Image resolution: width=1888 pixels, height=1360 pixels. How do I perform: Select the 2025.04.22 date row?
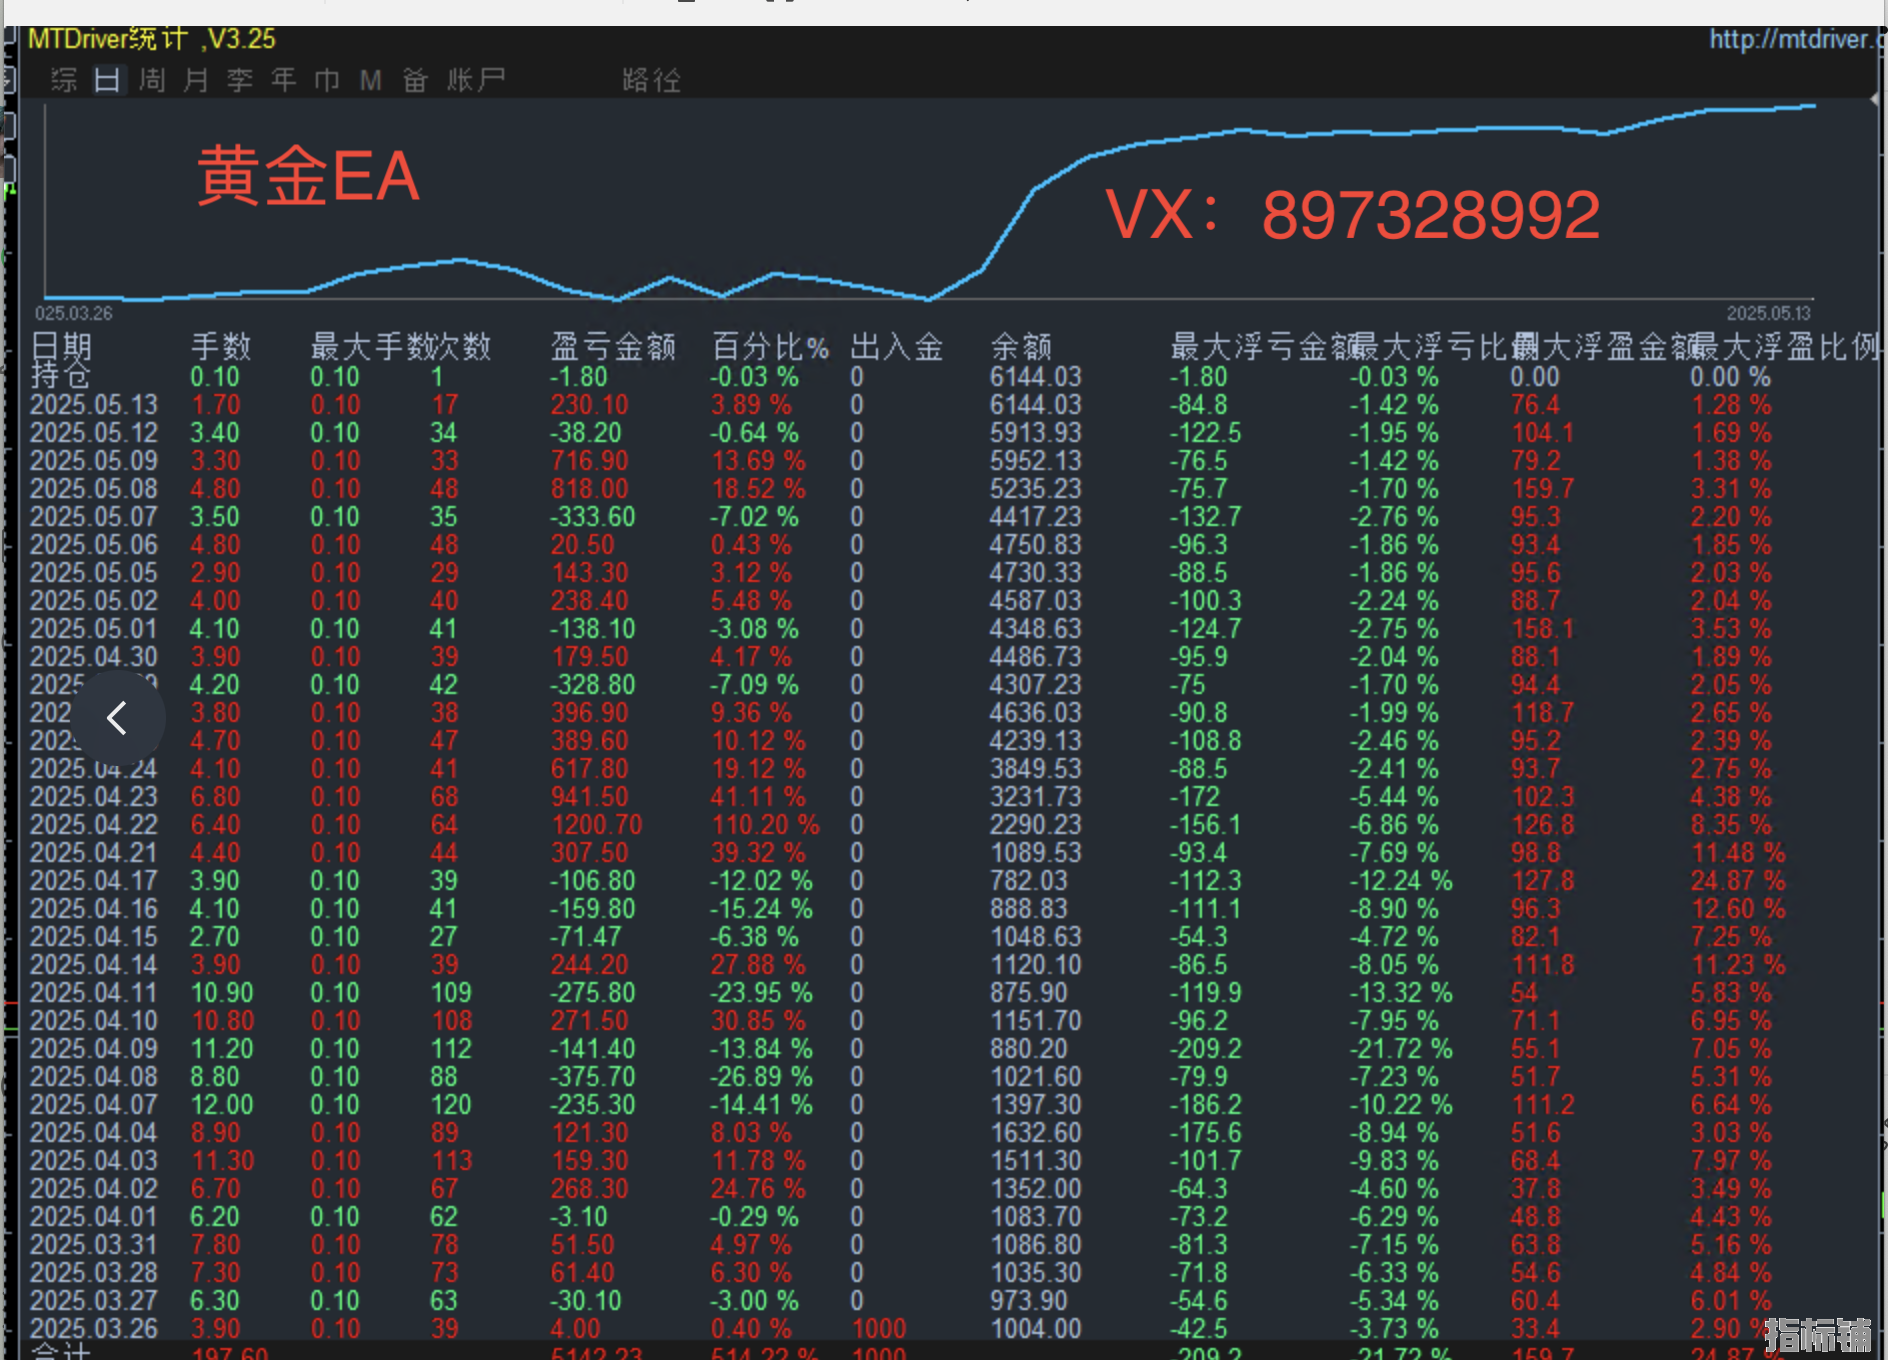[x=94, y=825]
